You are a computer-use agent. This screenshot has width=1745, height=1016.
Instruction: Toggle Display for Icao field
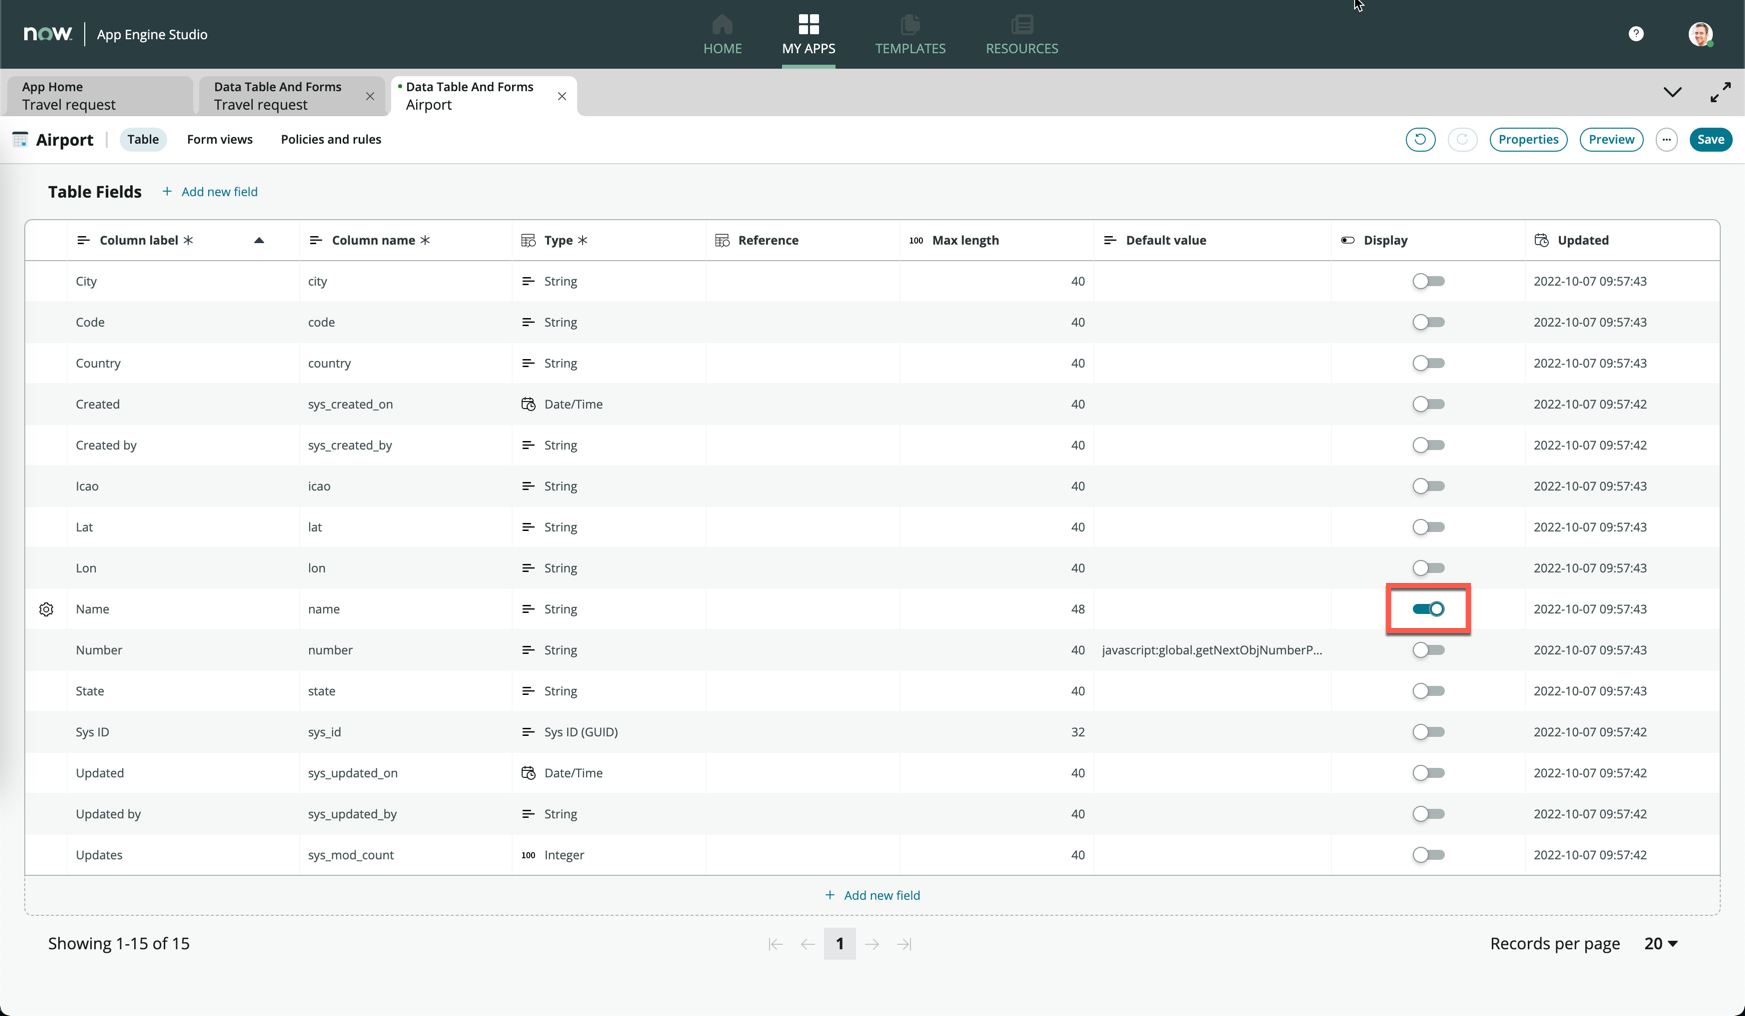click(x=1428, y=486)
